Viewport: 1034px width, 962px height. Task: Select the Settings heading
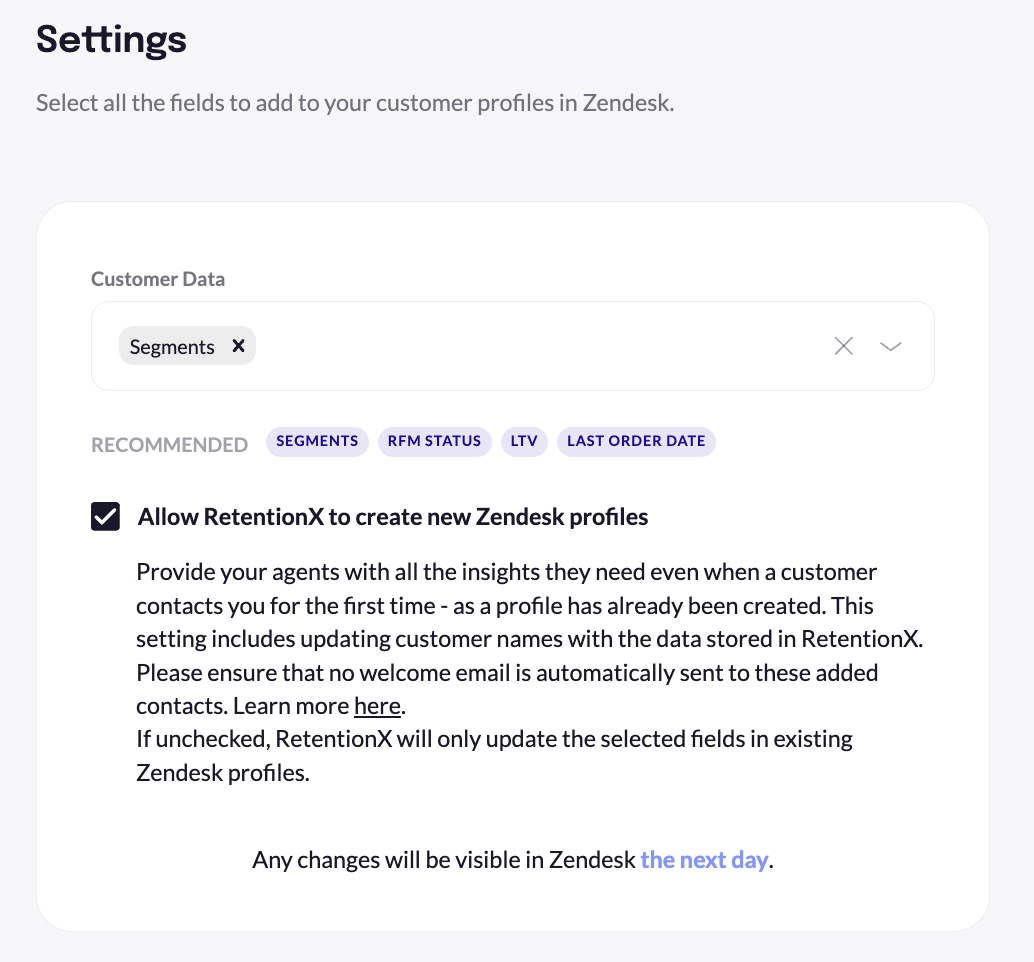pos(110,40)
